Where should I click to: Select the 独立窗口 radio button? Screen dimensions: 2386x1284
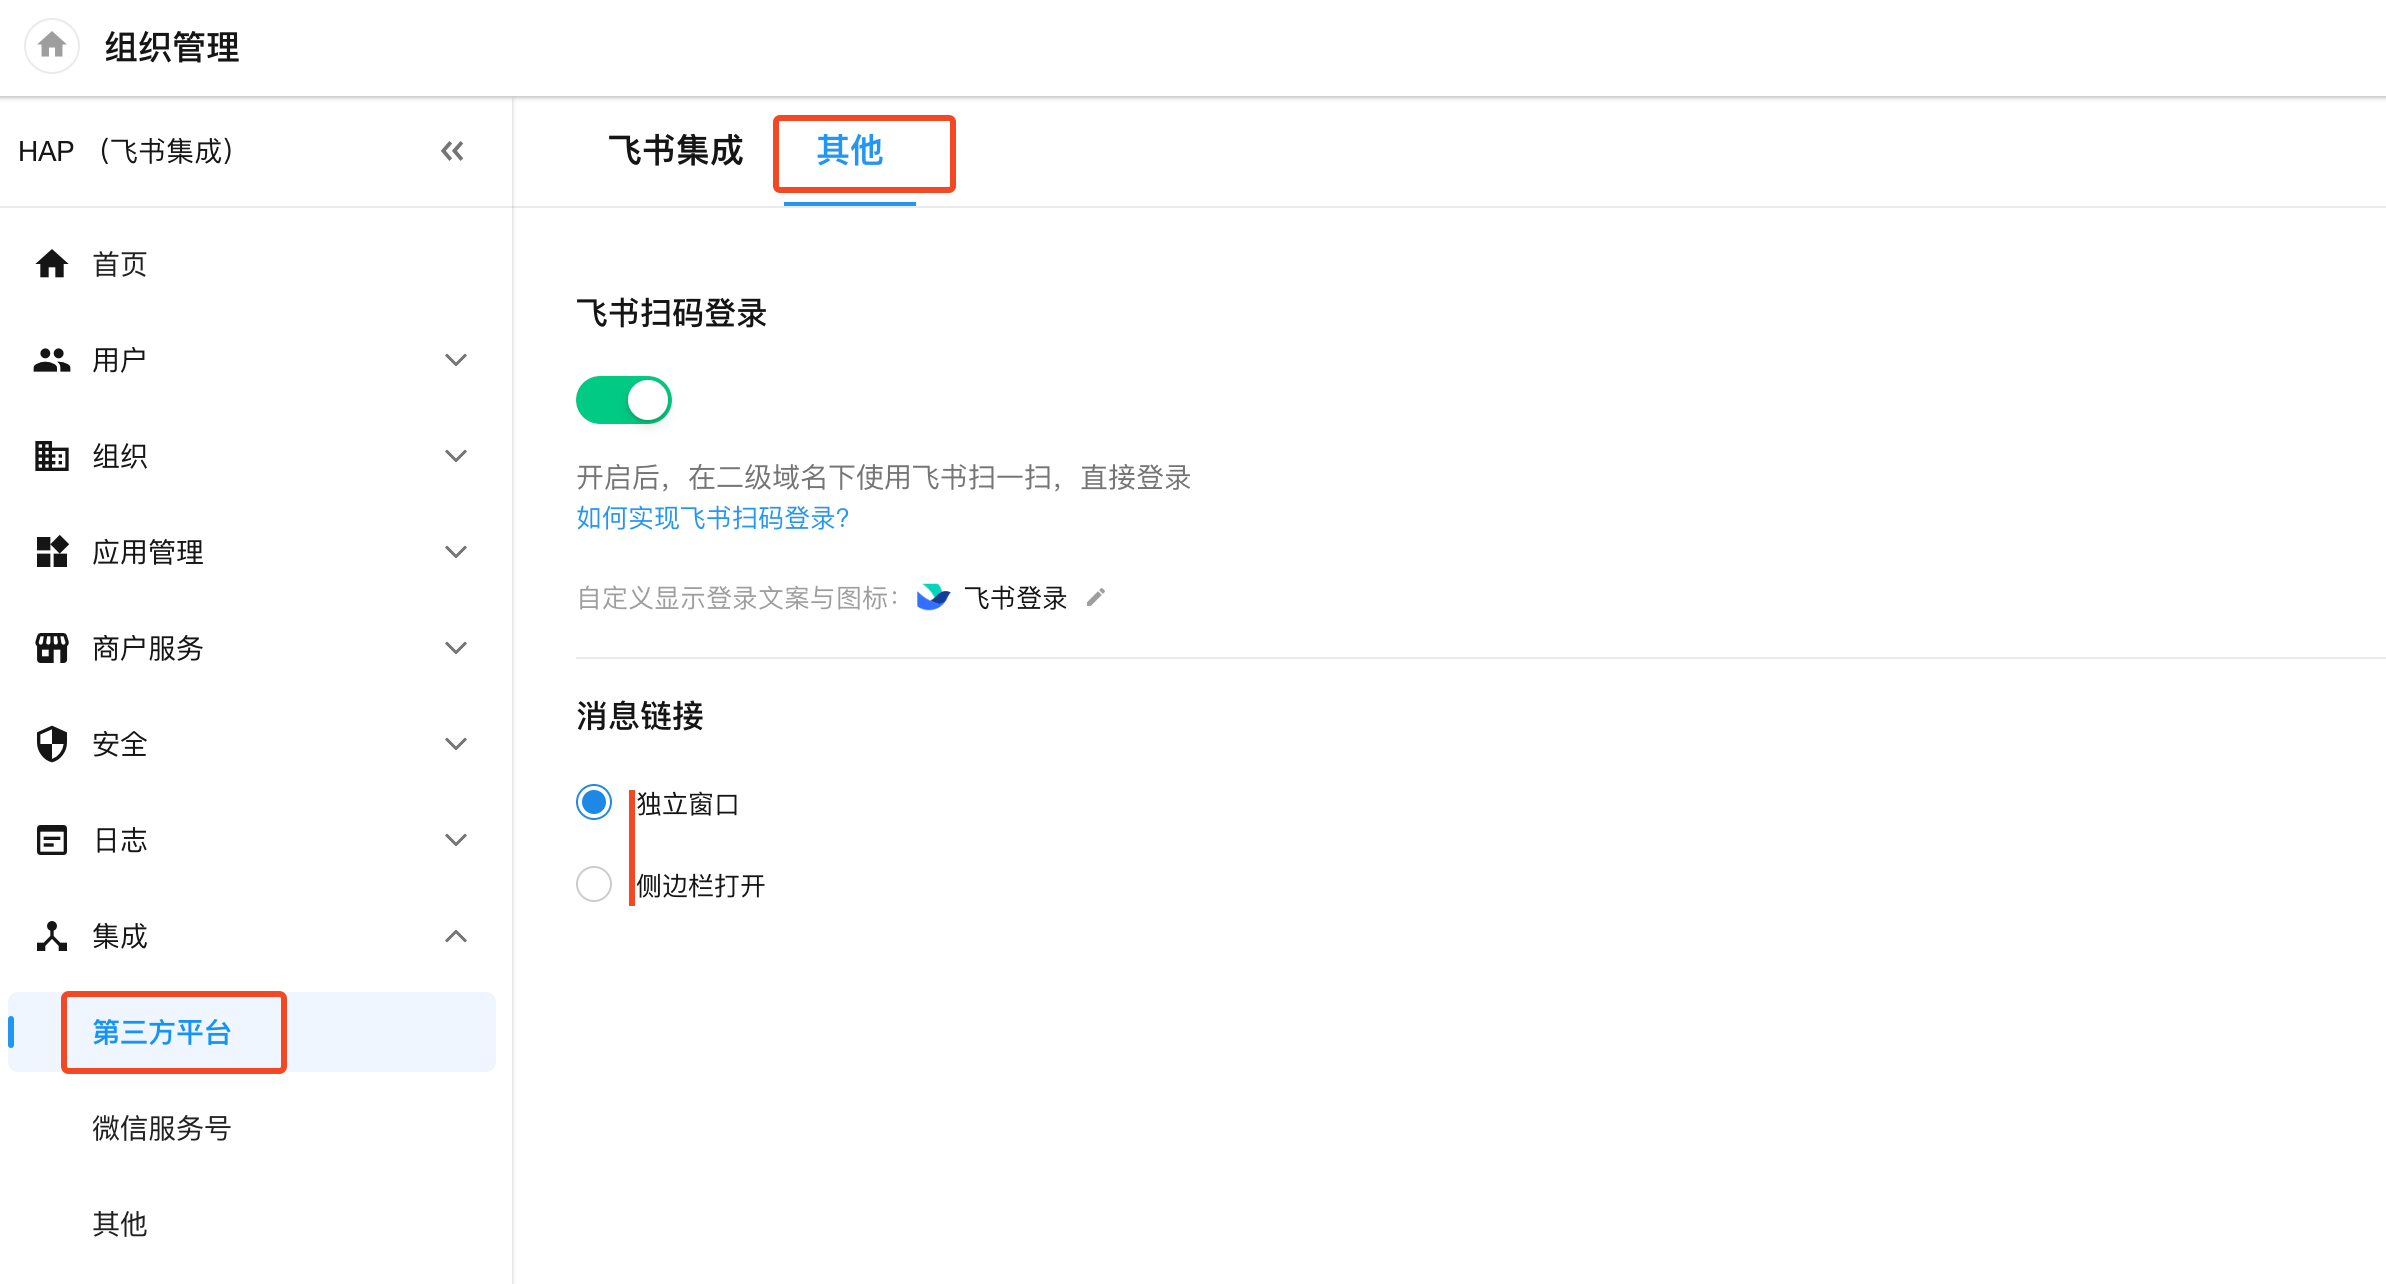(x=594, y=802)
